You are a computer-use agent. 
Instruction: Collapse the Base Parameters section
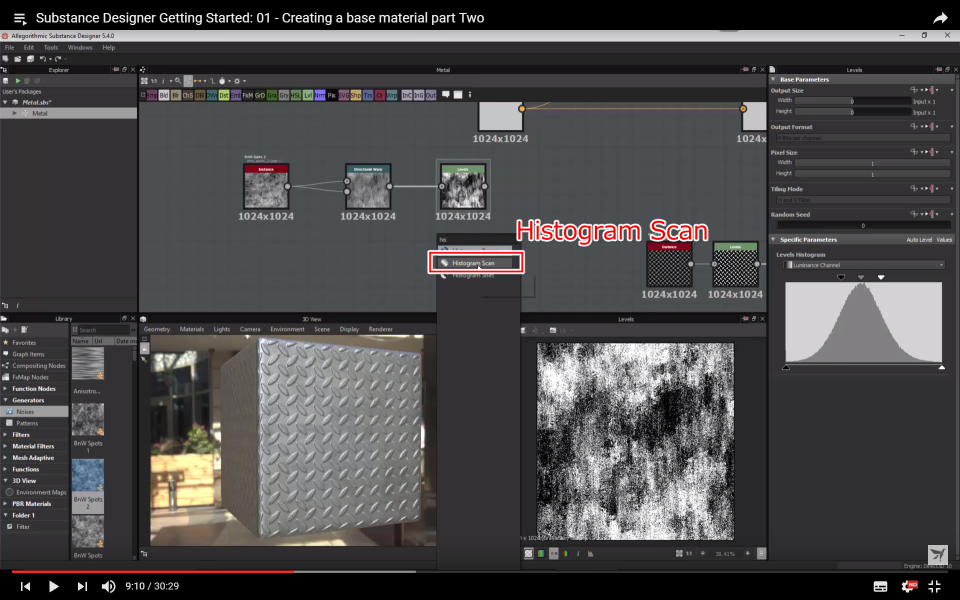tap(773, 80)
